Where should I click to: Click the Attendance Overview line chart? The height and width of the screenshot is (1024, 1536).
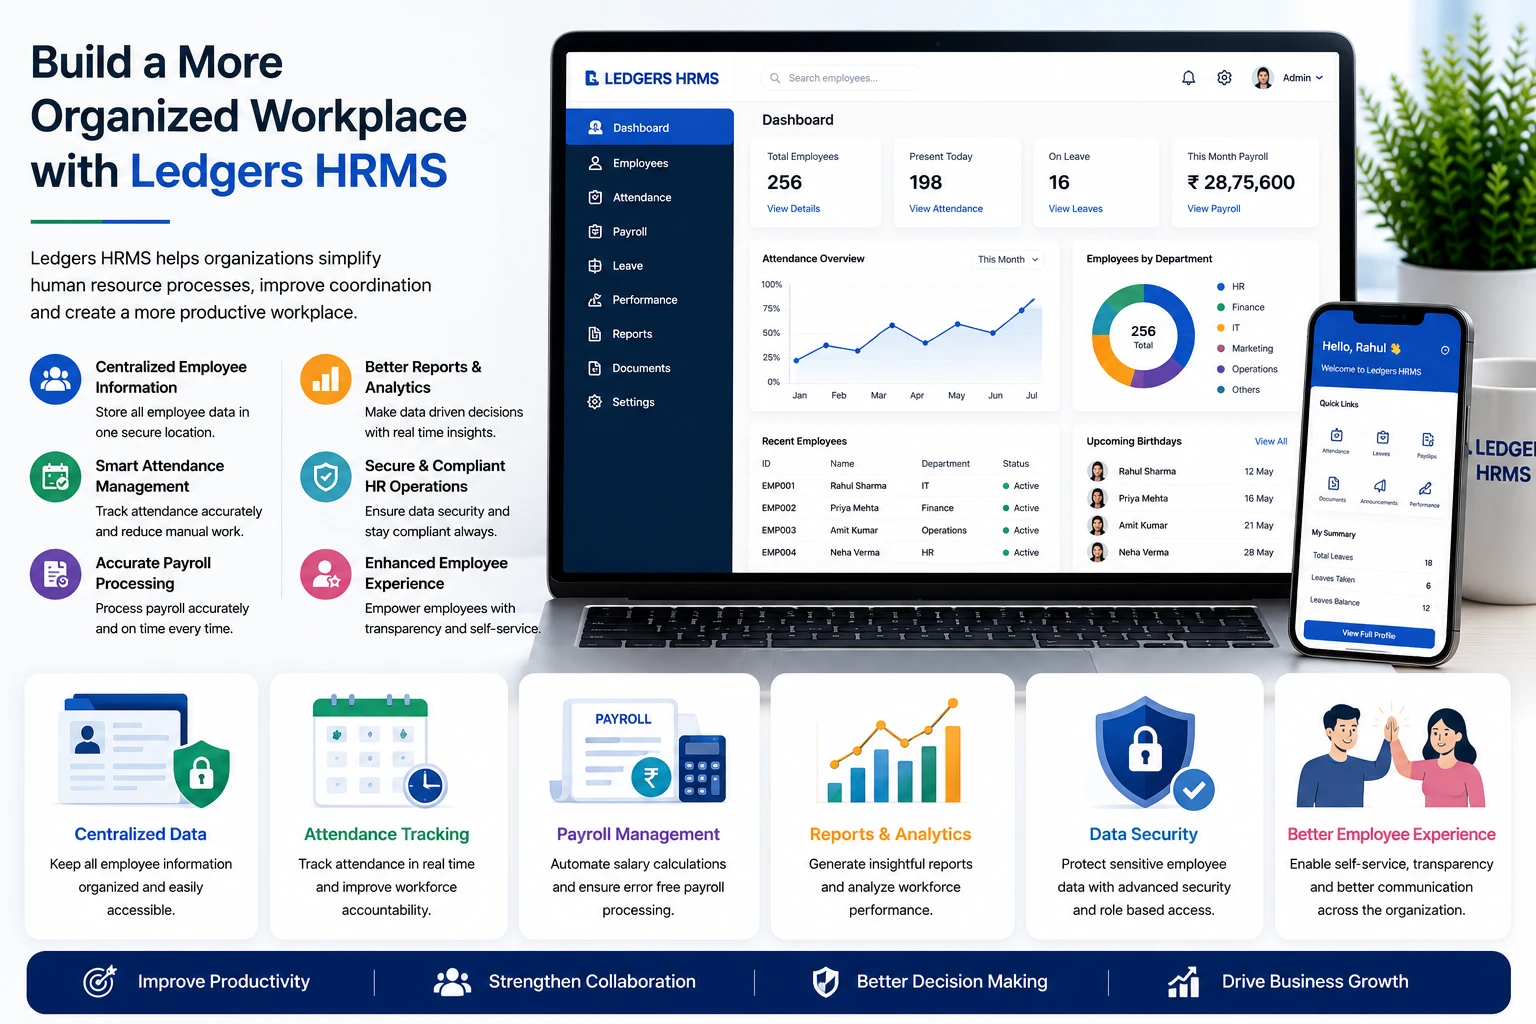coord(915,335)
